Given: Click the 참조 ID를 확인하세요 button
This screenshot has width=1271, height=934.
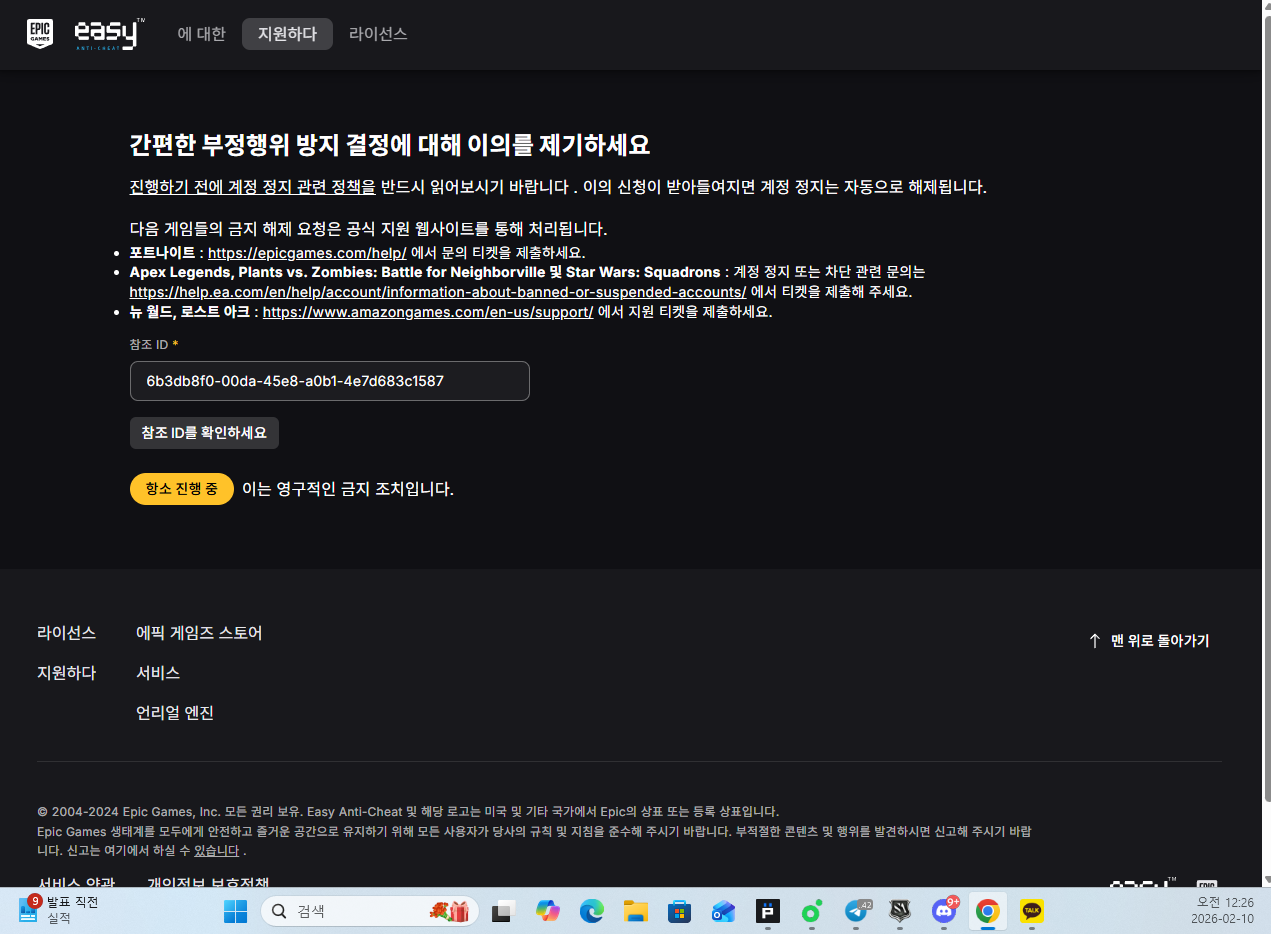Looking at the screenshot, I should pos(204,433).
